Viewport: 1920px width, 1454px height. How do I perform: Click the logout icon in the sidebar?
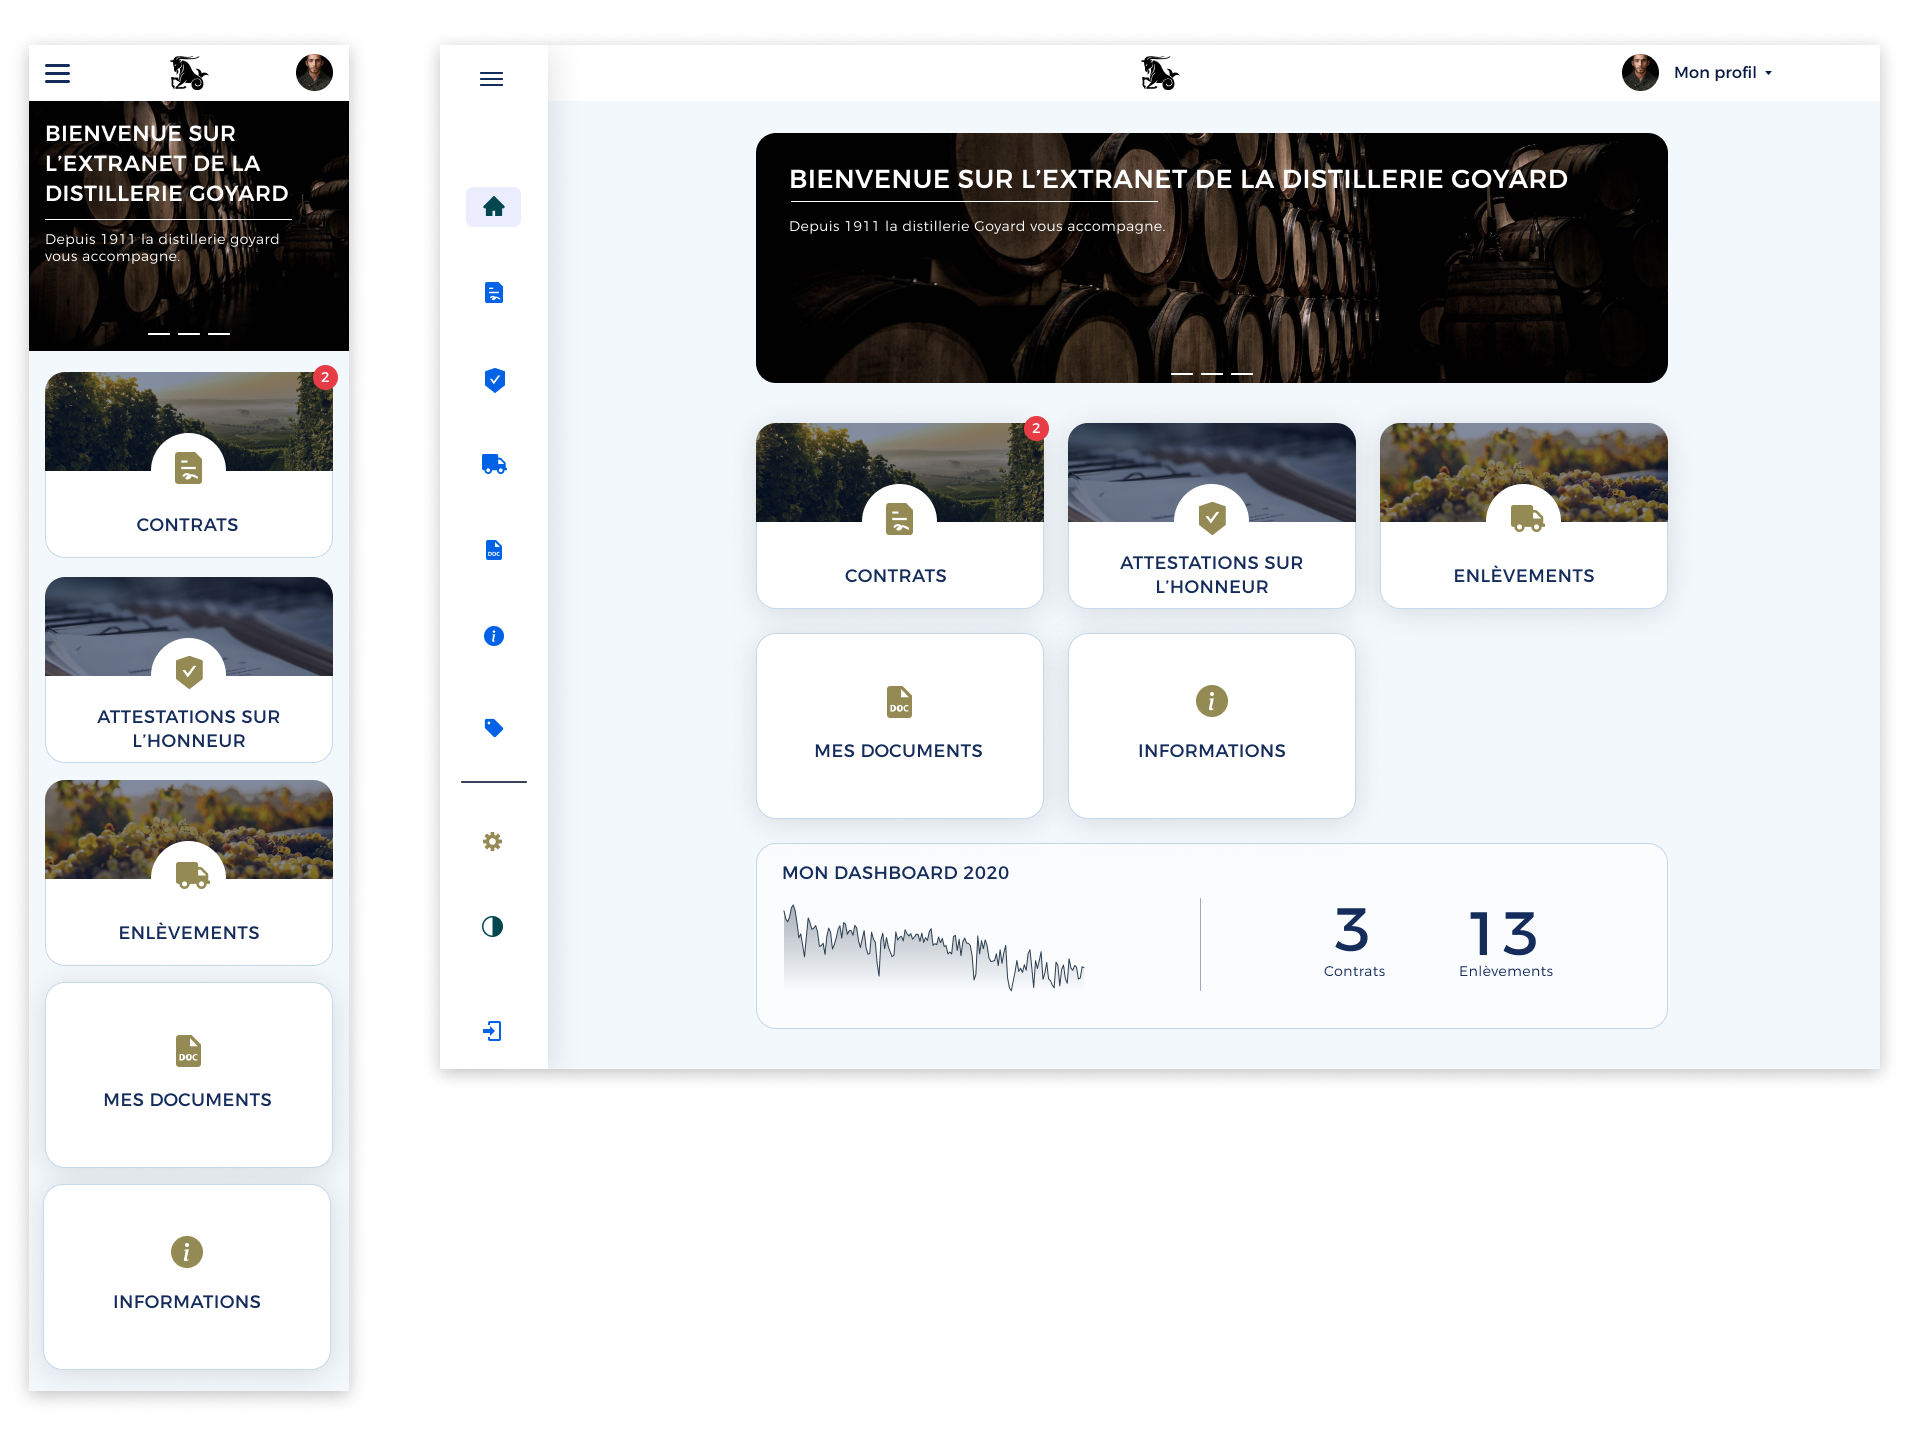point(492,1031)
